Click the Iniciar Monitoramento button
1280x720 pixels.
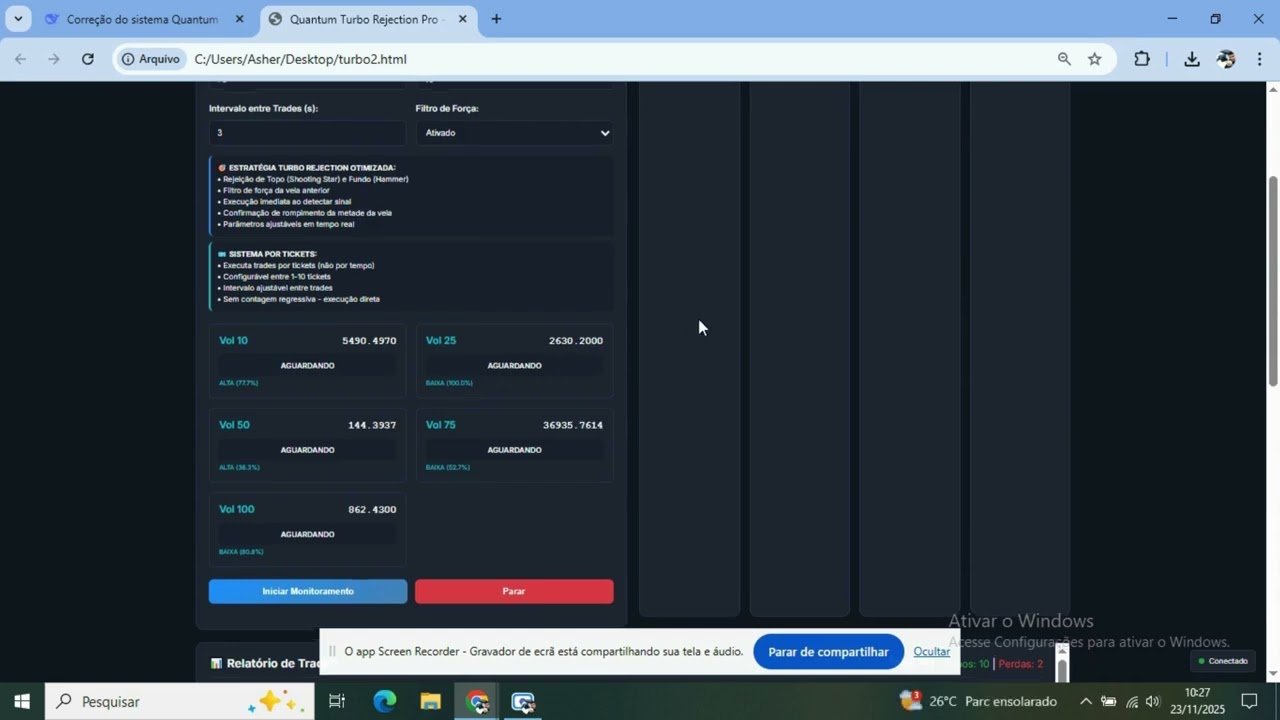[x=307, y=591]
